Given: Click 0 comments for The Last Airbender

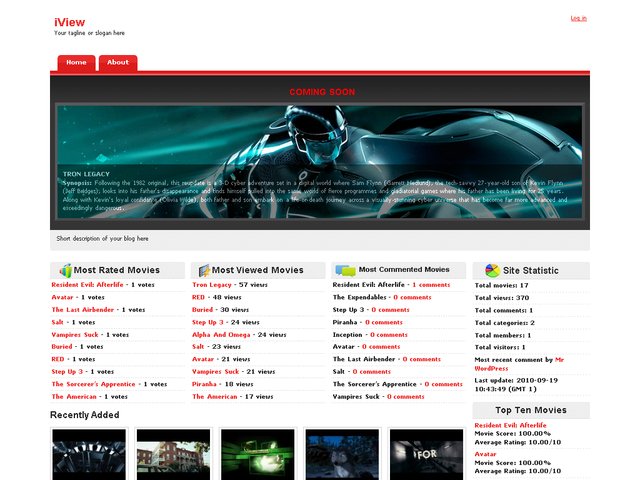Looking at the screenshot, I should tap(422, 359).
